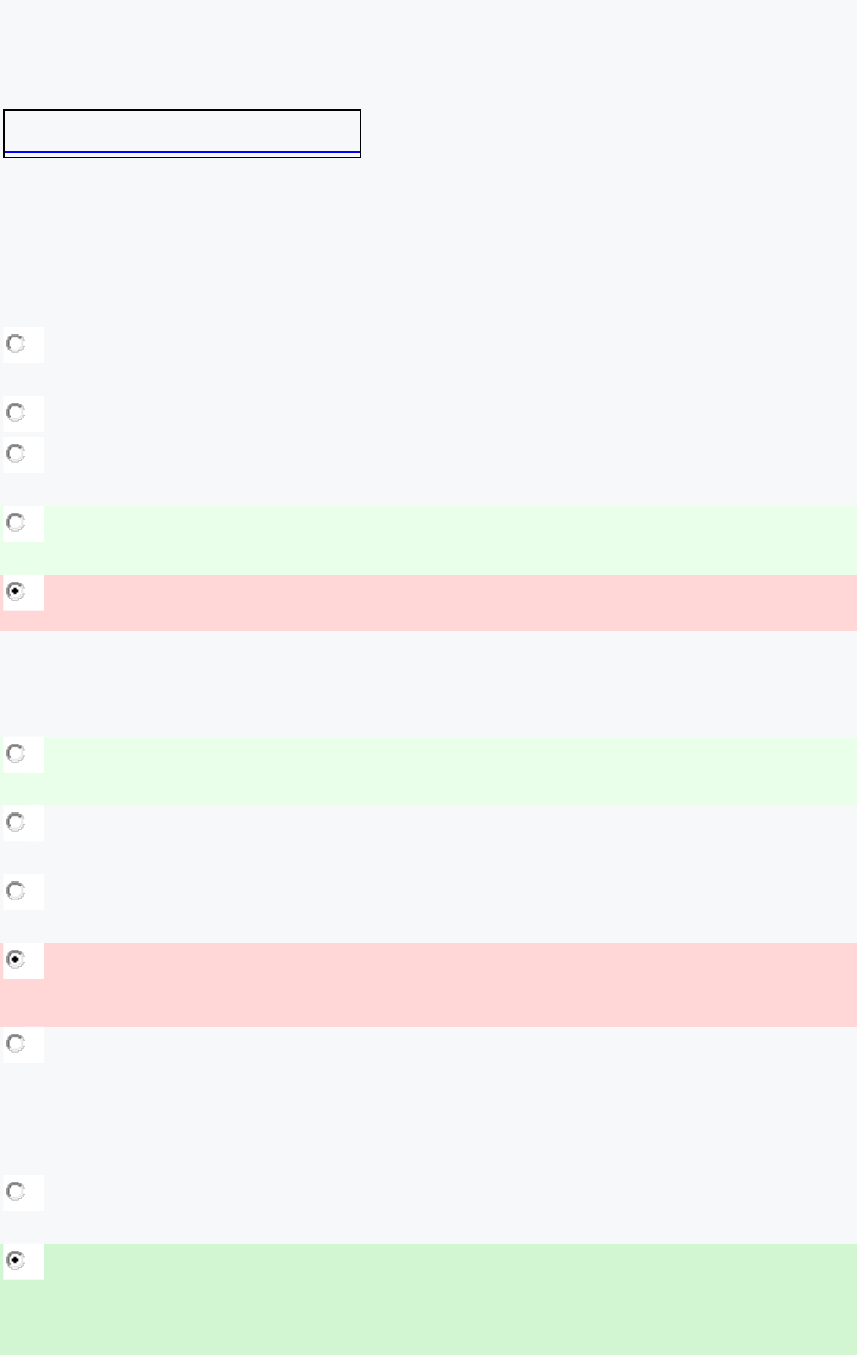Image resolution: width=857 pixels, height=1355 pixels.
Task: Click the light green answer row in top group
Action: click(x=450, y=538)
